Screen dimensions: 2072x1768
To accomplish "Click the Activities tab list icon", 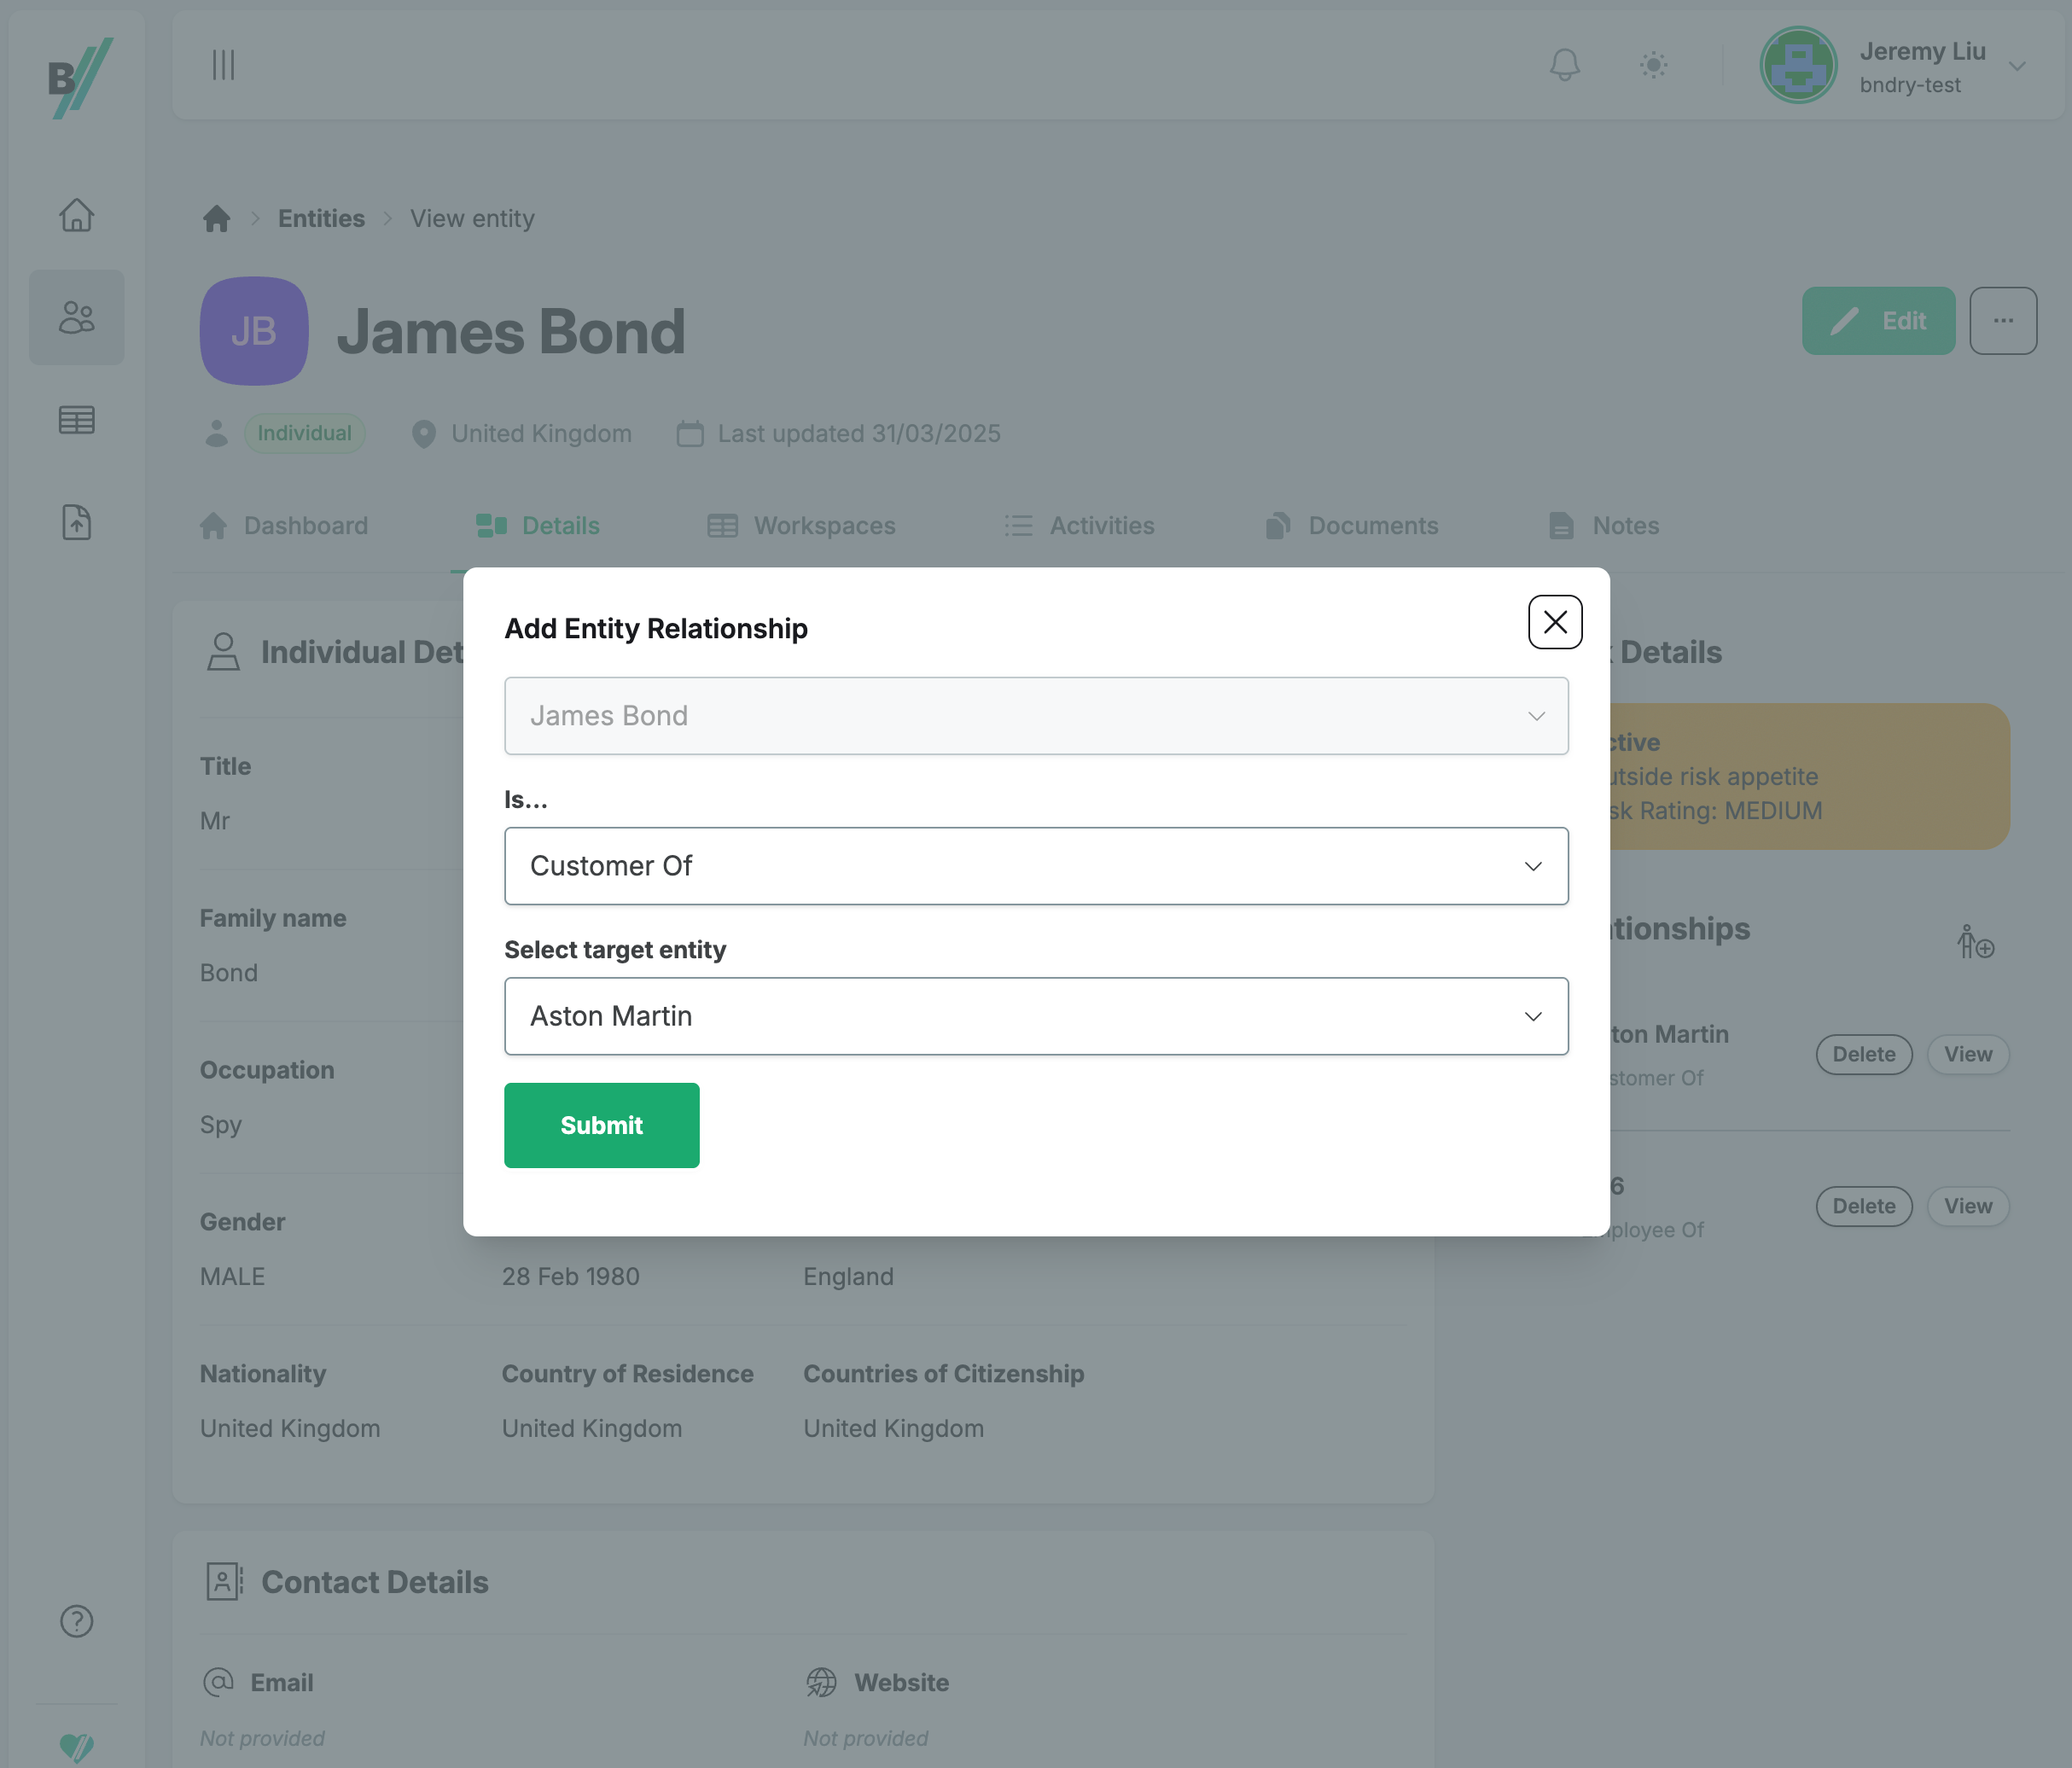I will point(1018,526).
